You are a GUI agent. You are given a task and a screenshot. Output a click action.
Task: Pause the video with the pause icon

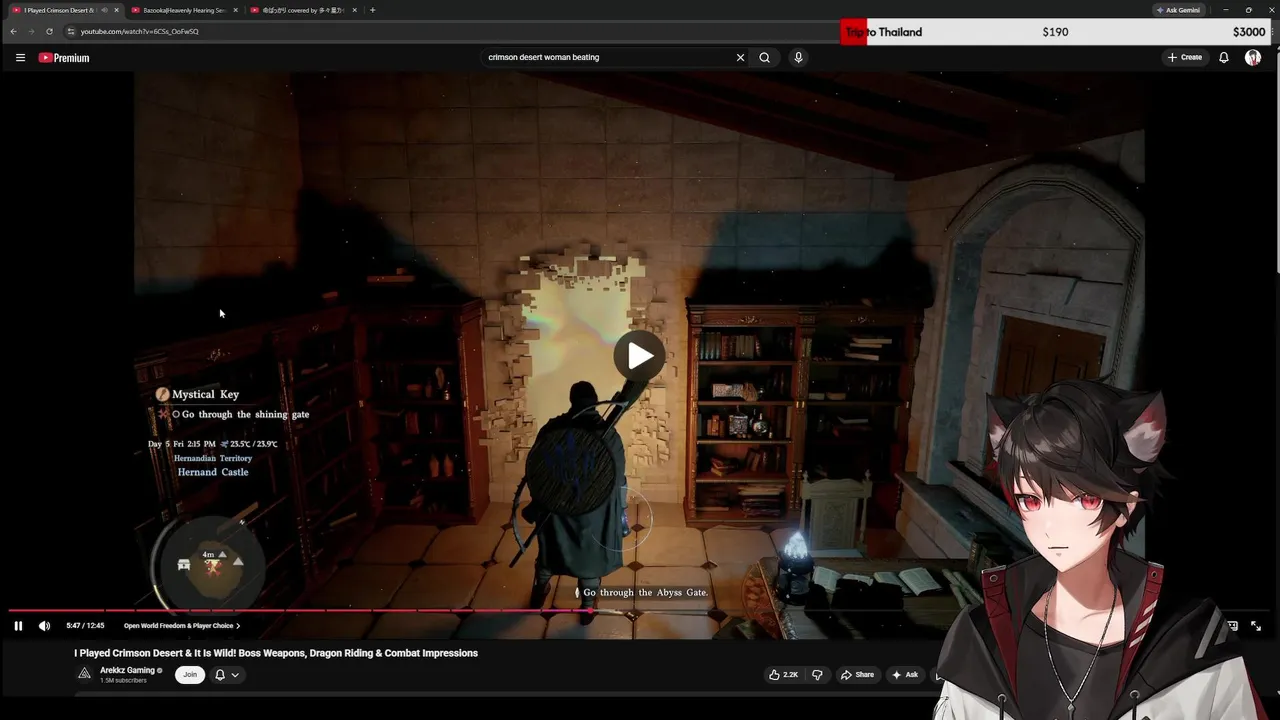point(18,626)
